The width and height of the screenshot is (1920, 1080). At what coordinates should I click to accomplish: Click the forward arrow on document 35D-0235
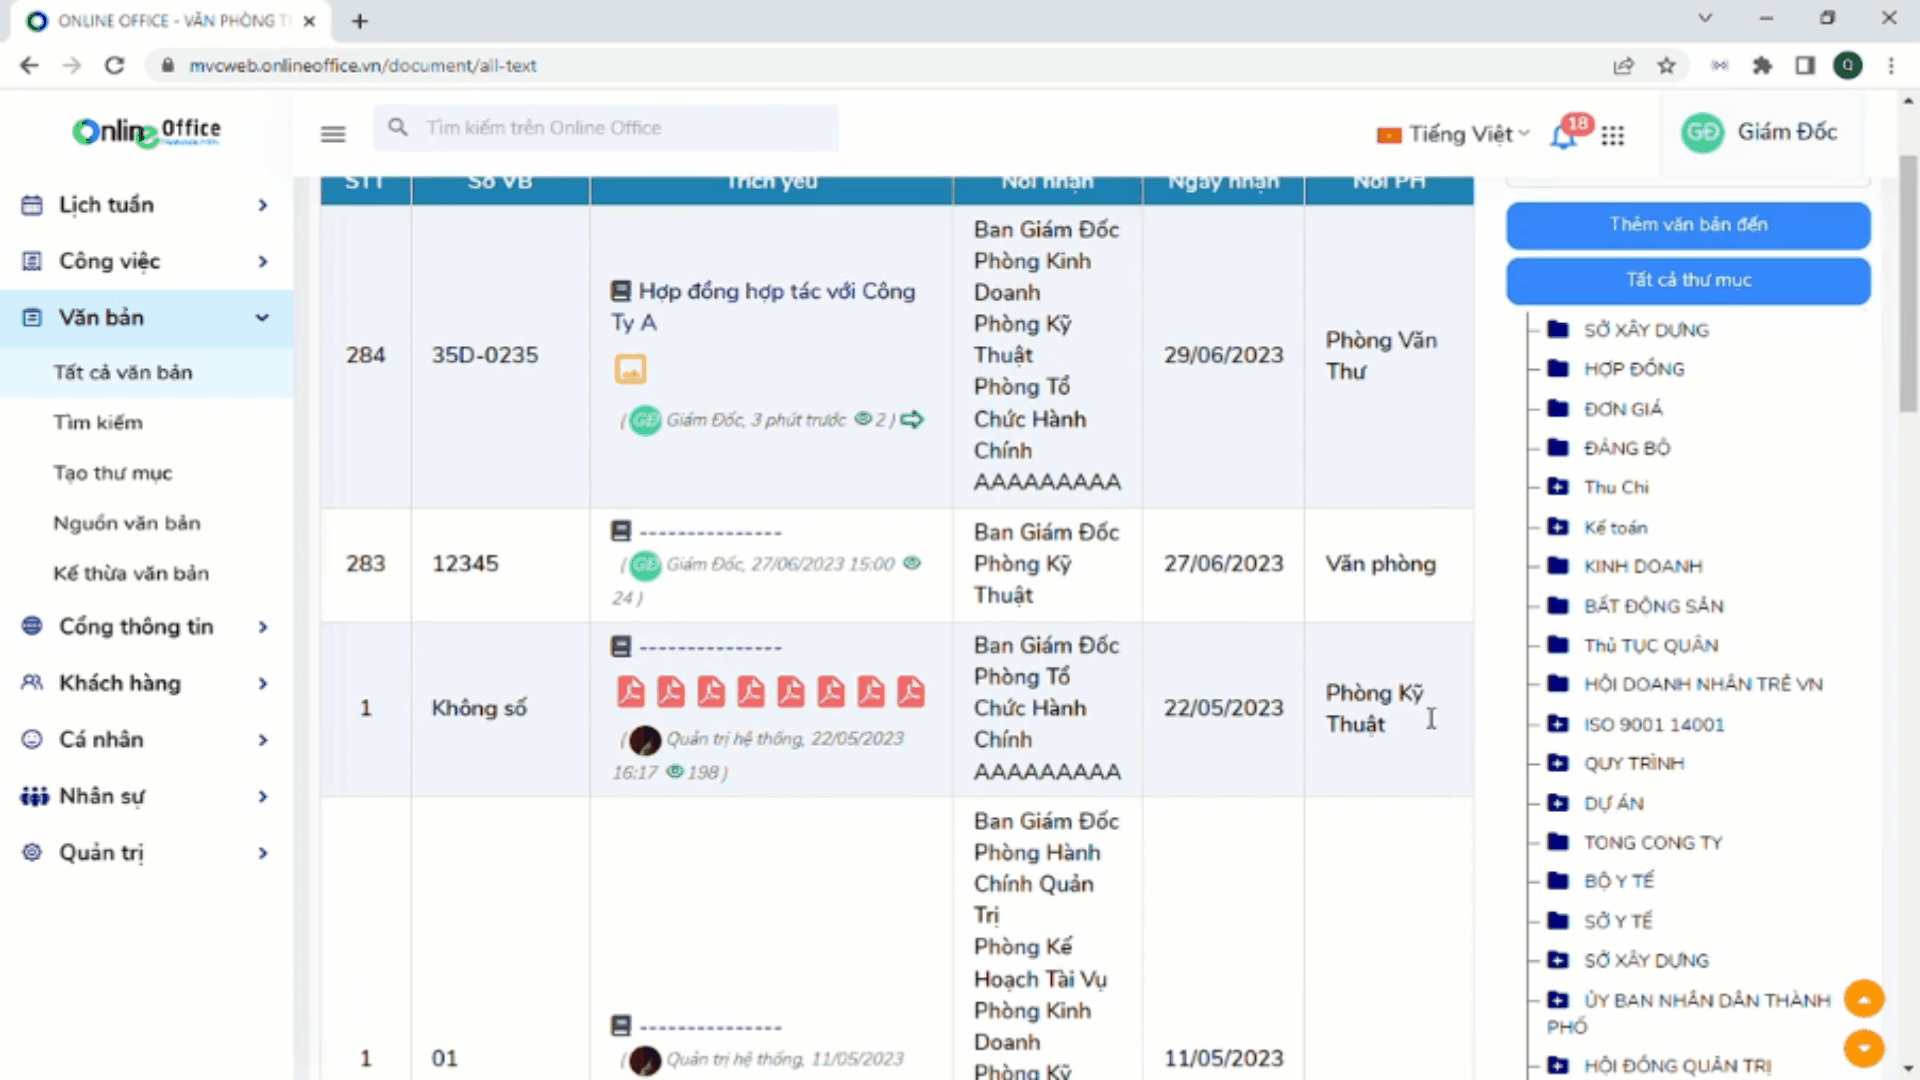[x=912, y=420]
